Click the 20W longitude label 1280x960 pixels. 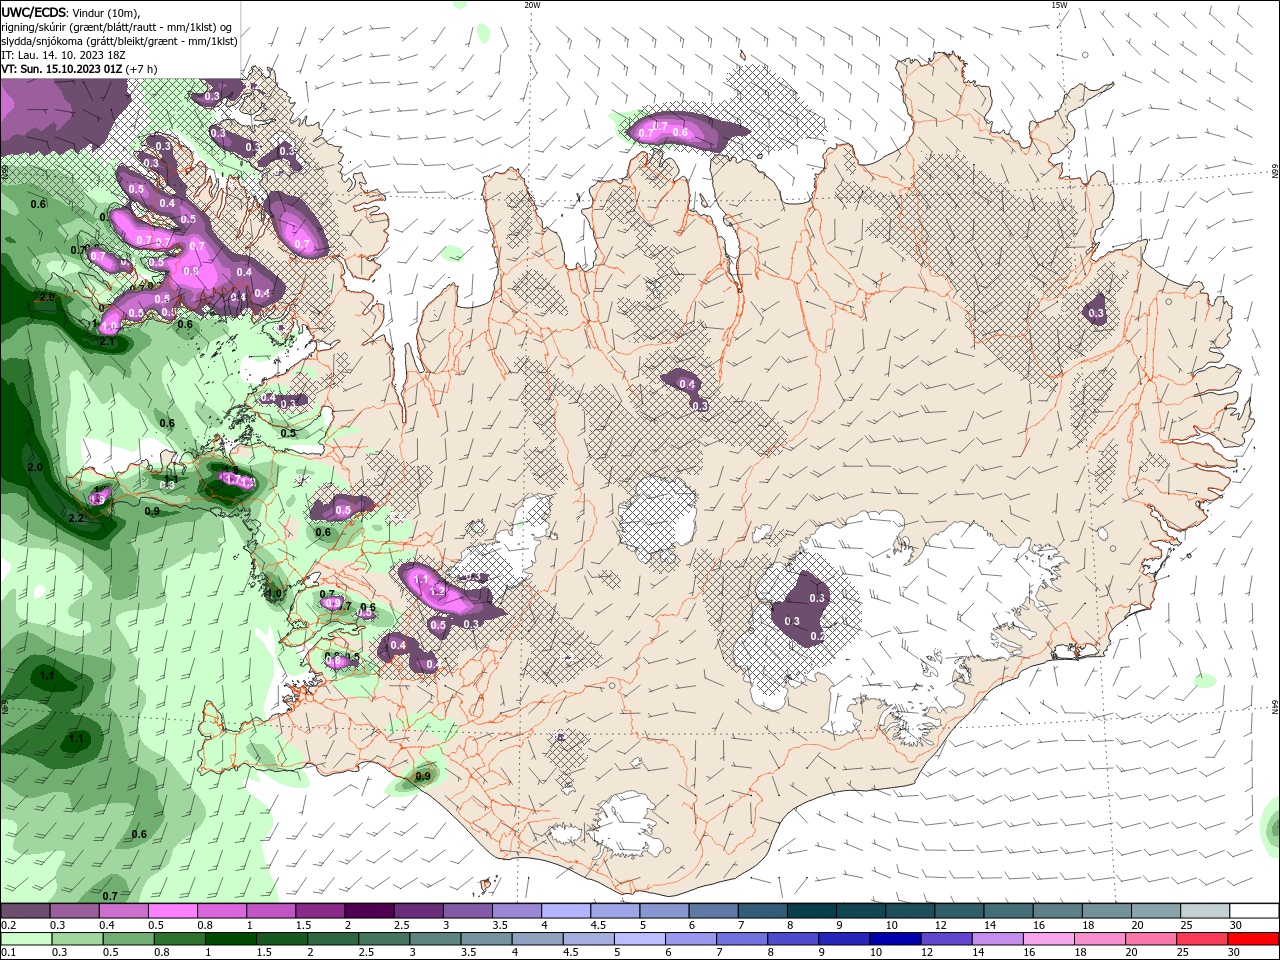click(532, 5)
